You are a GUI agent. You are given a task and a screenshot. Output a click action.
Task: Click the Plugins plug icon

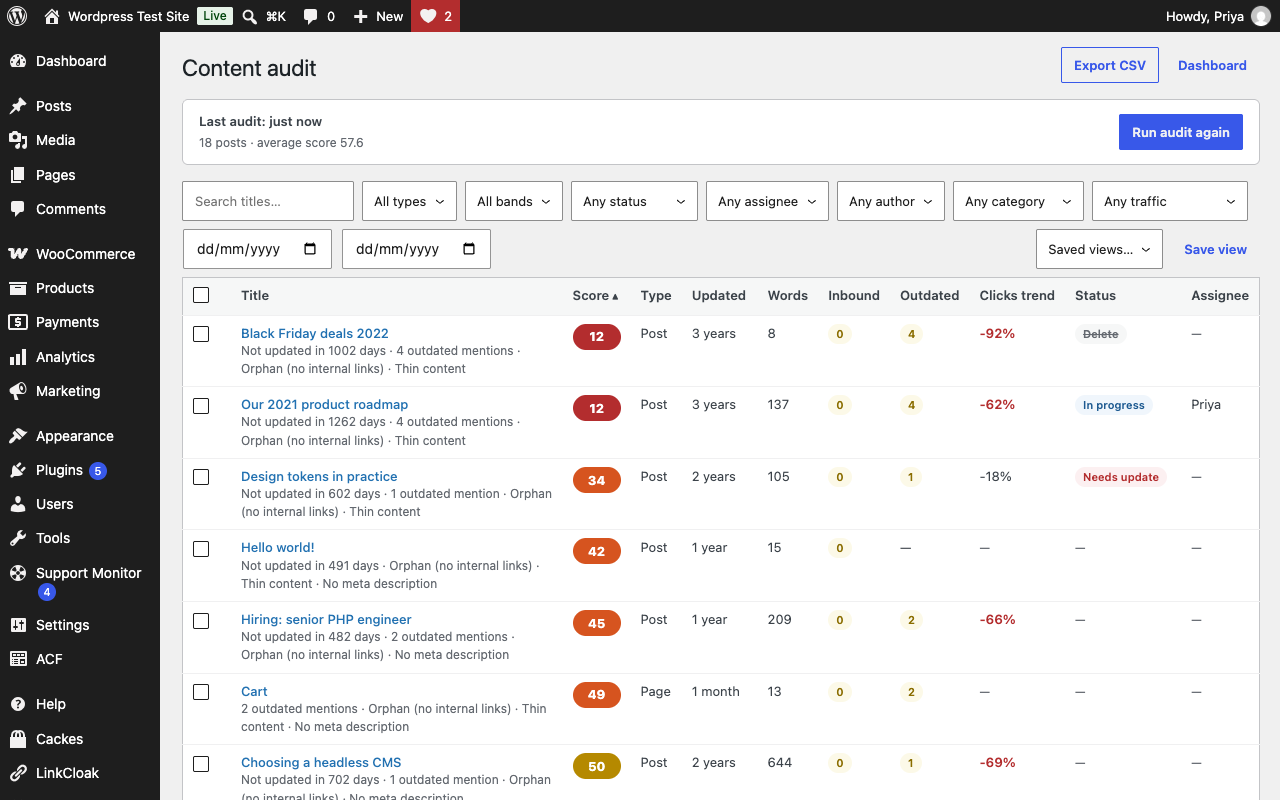coord(18,470)
